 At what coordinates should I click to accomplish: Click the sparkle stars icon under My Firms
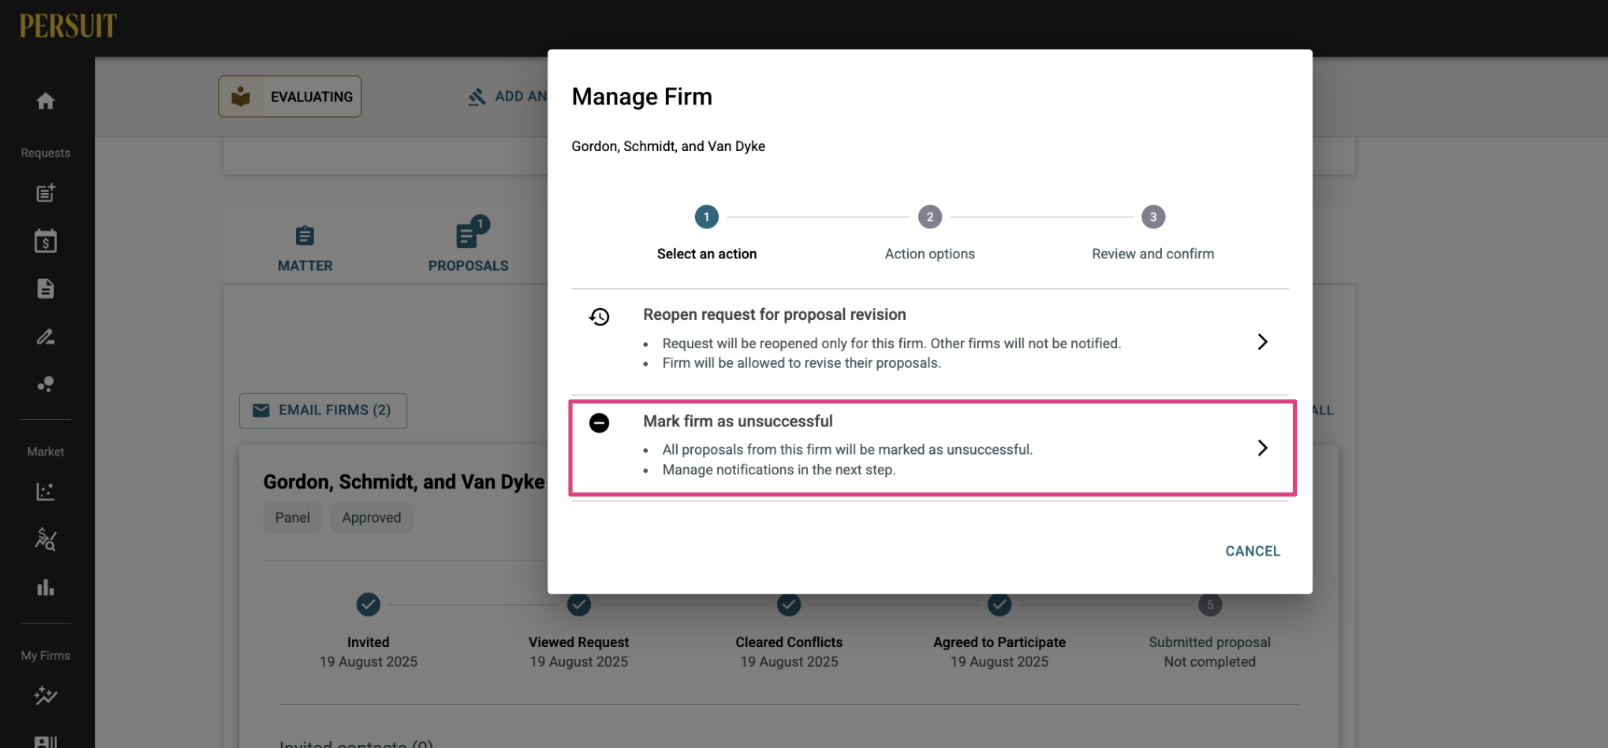(45, 695)
